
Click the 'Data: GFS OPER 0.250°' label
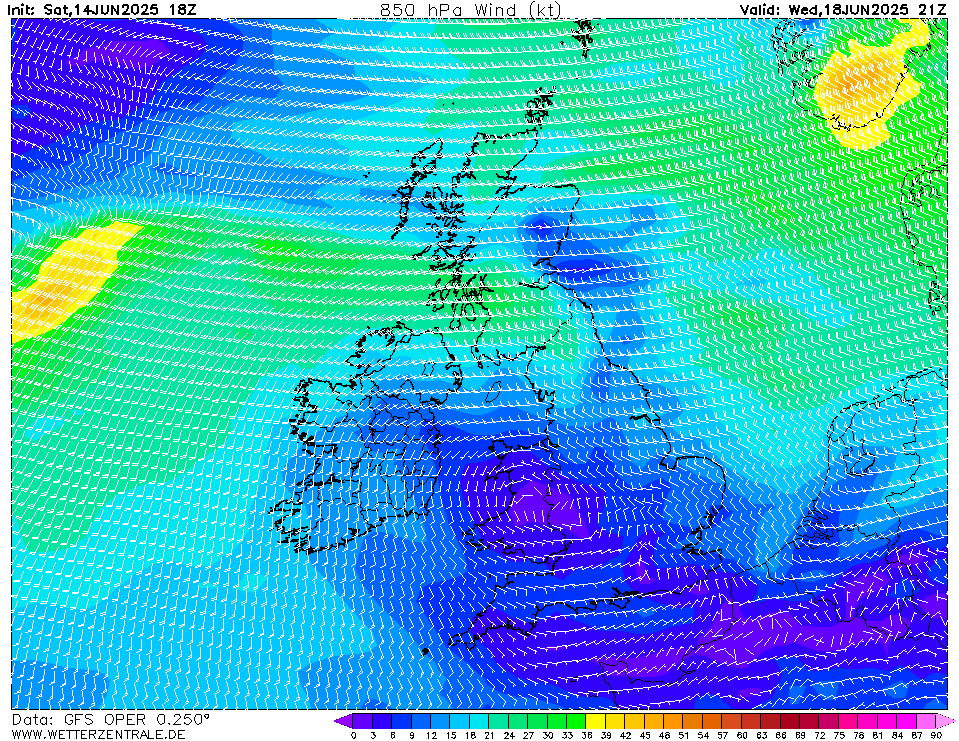click(x=111, y=720)
